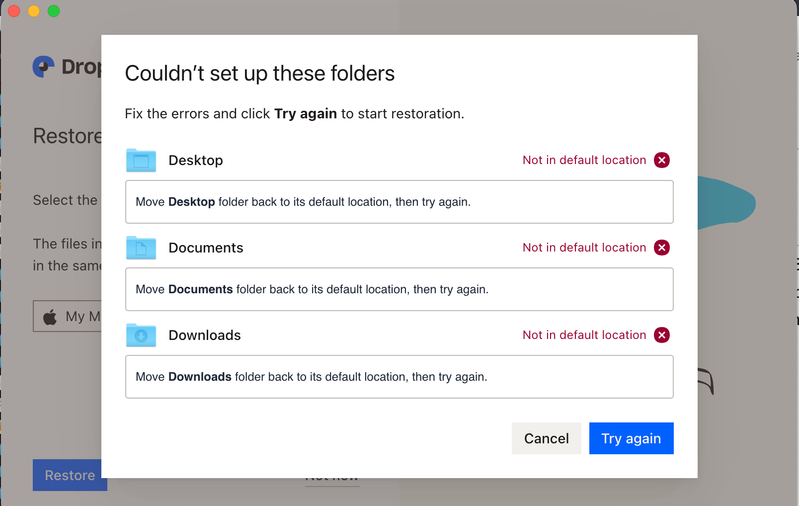This screenshot has width=799, height=506.
Task: Click Desktop's "Not in default location" status
Action: 584,160
